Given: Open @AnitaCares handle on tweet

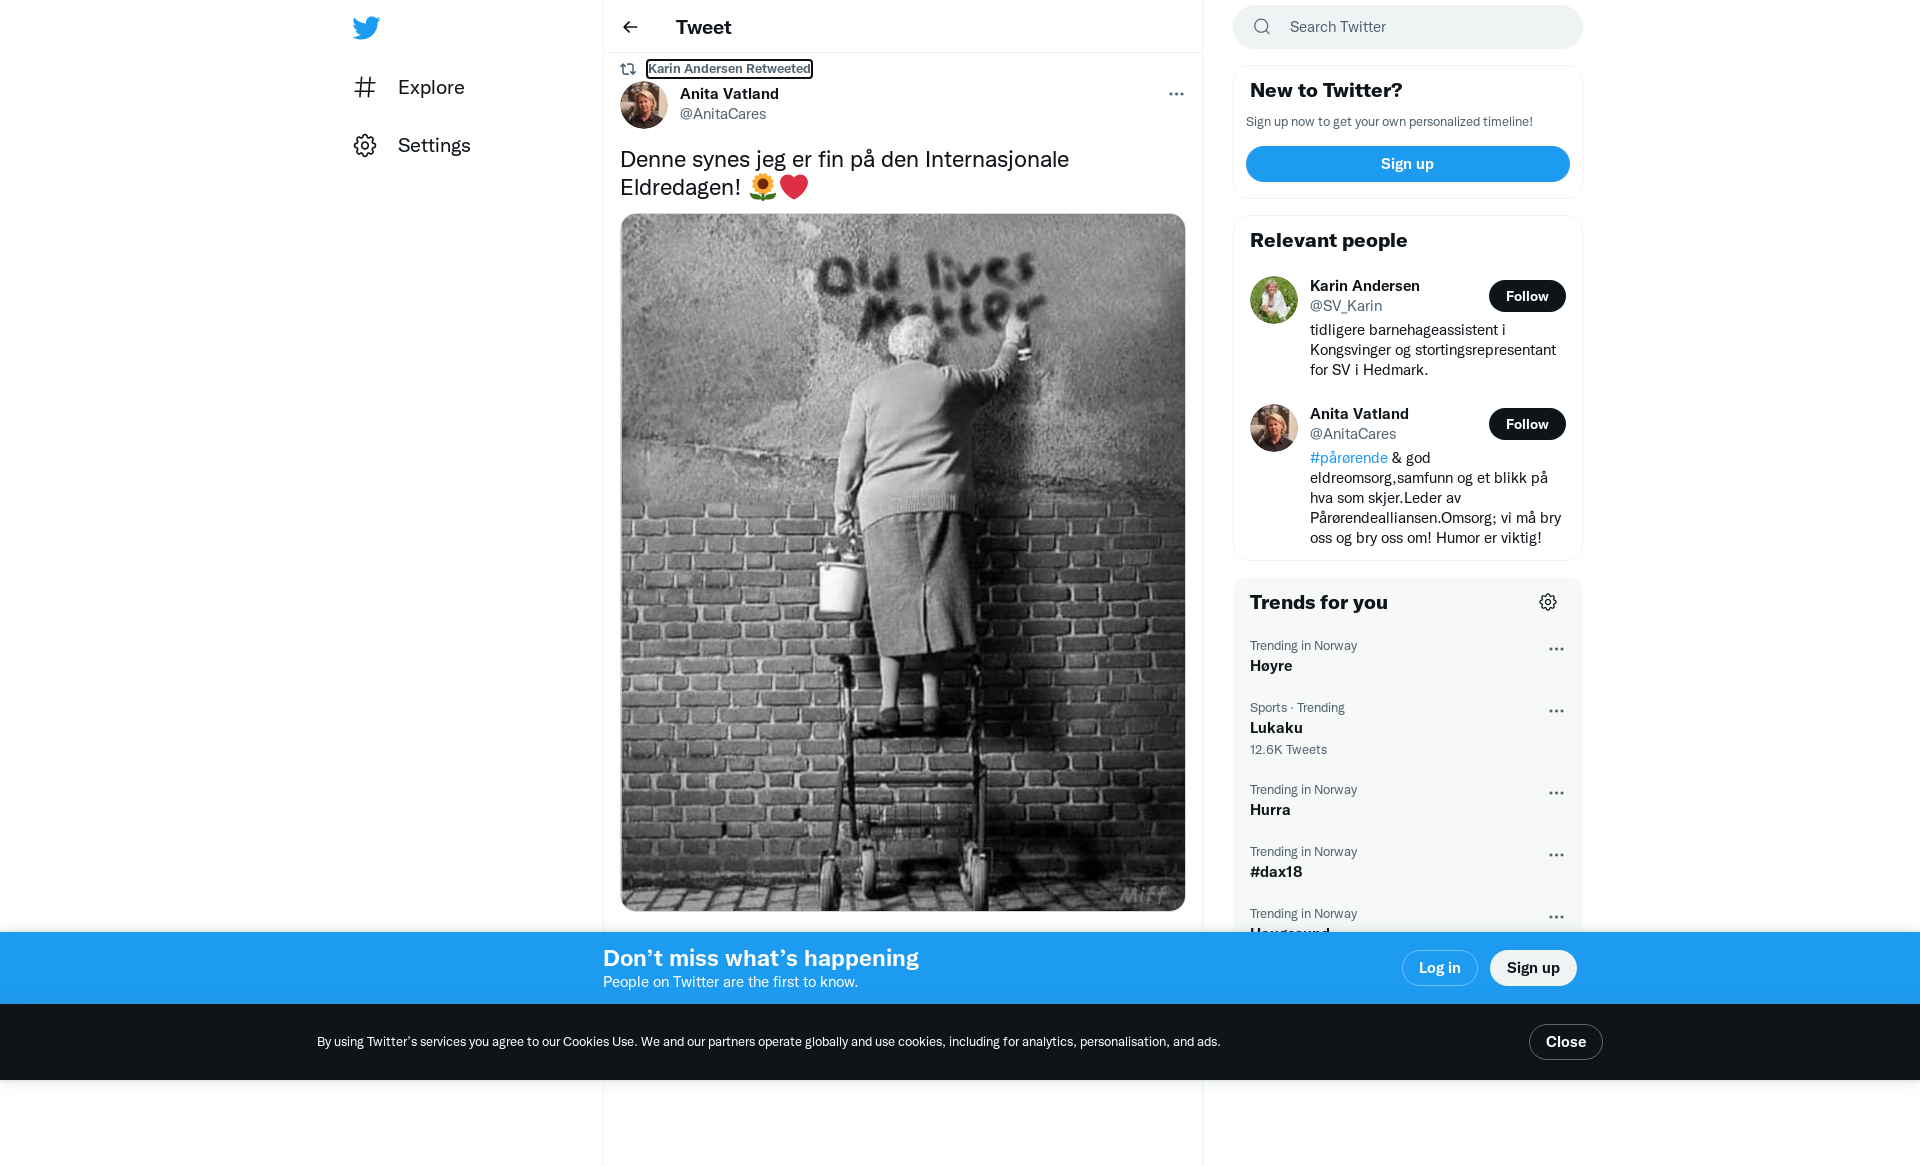Looking at the screenshot, I should pyautogui.click(x=723, y=114).
